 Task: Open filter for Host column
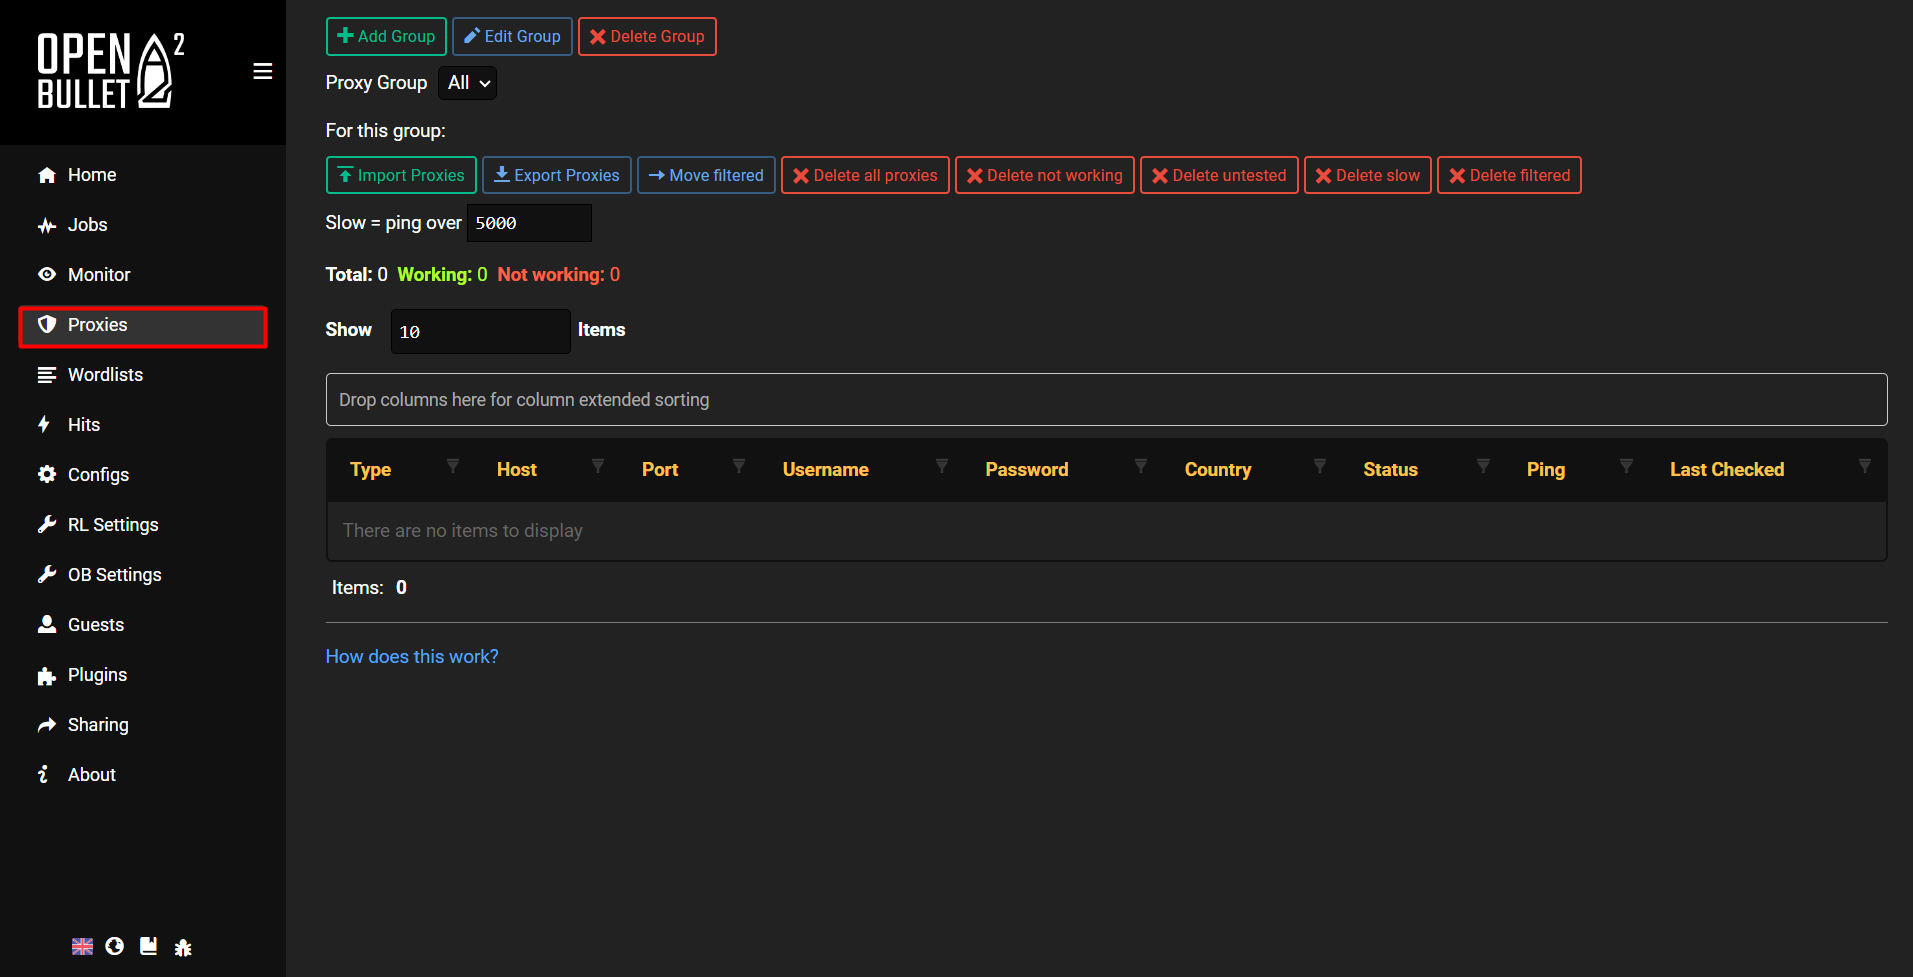(598, 466)
